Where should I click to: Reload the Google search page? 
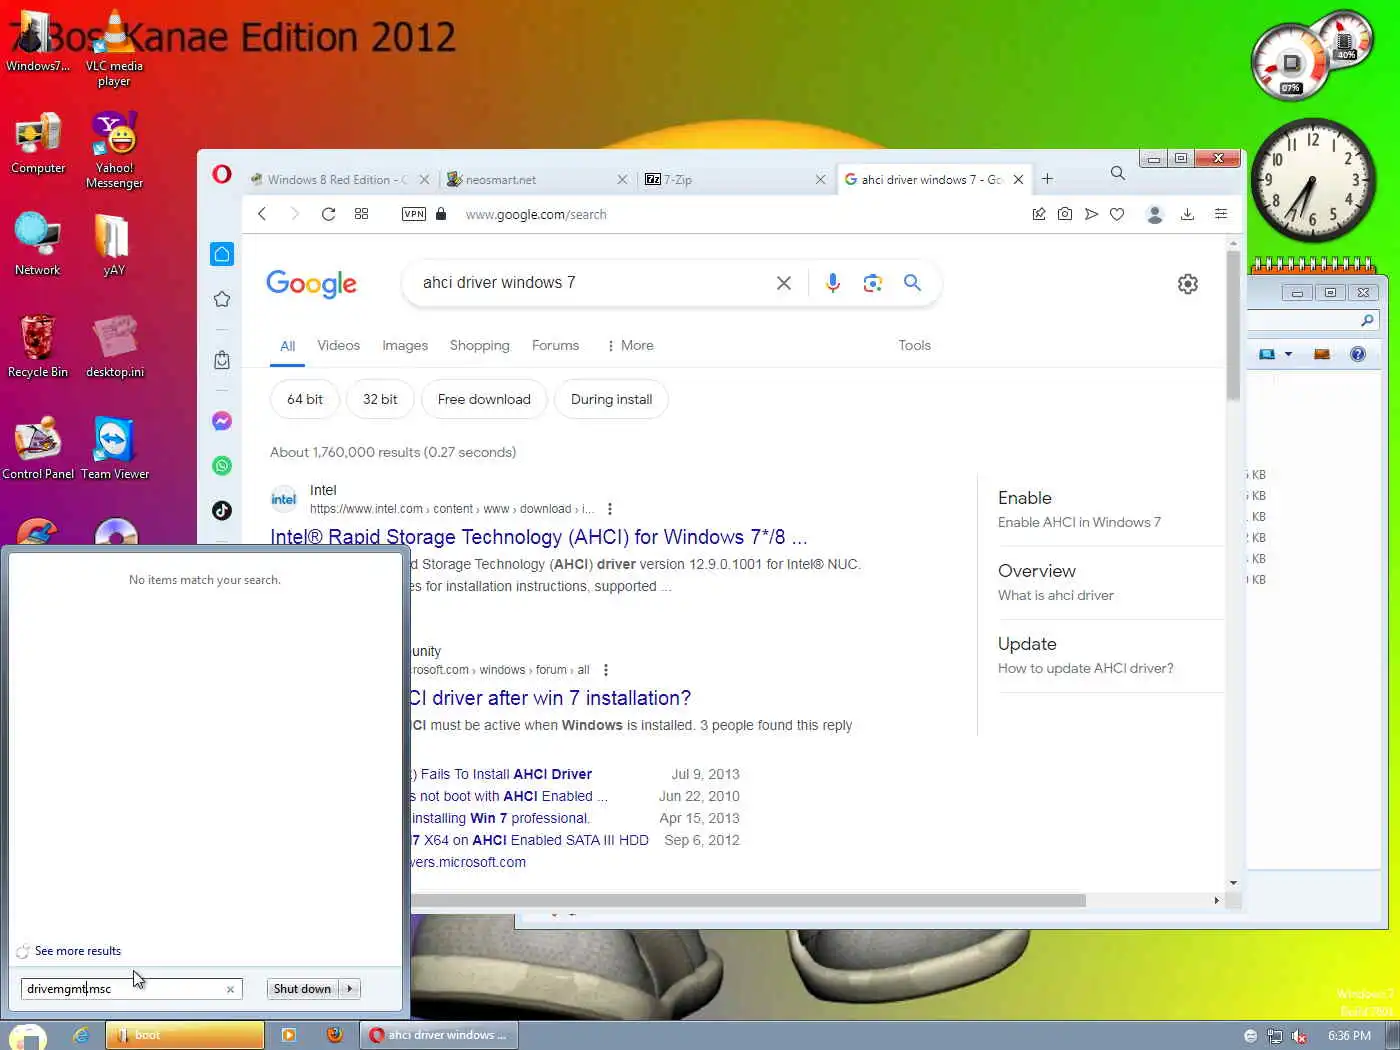[x=328, y=214]
